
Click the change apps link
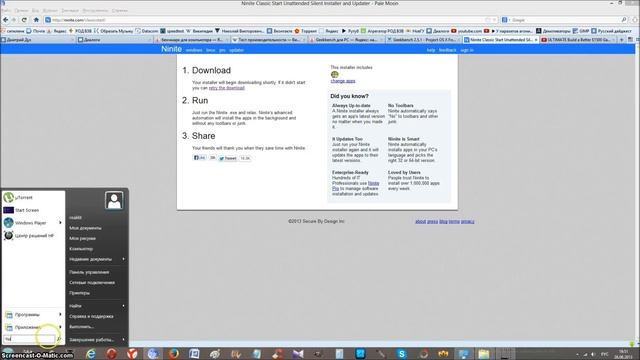click(343, 81)
